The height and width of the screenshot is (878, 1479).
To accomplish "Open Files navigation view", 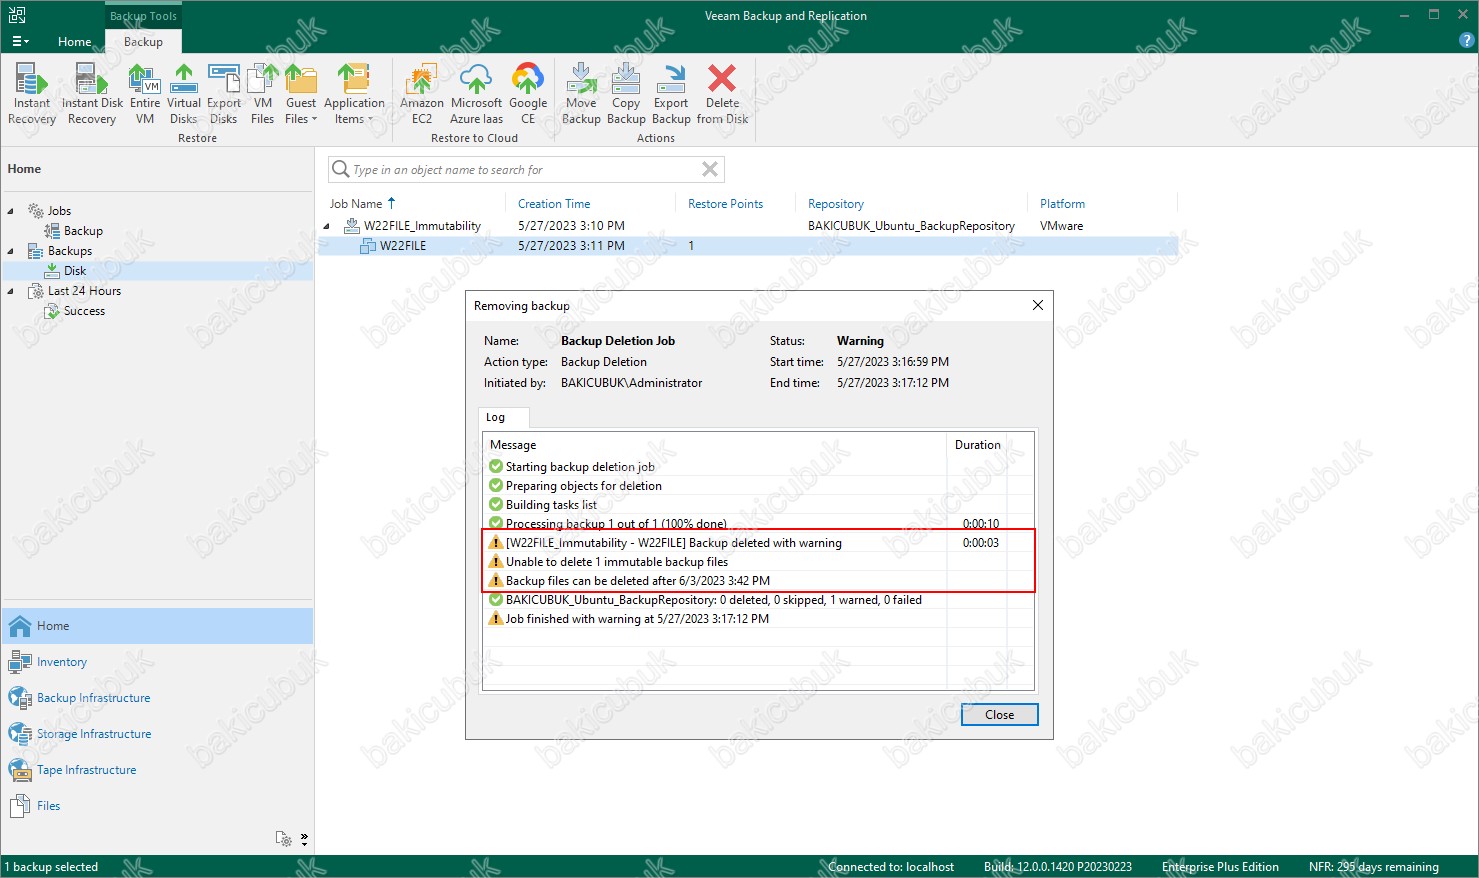I will (158, 806).
